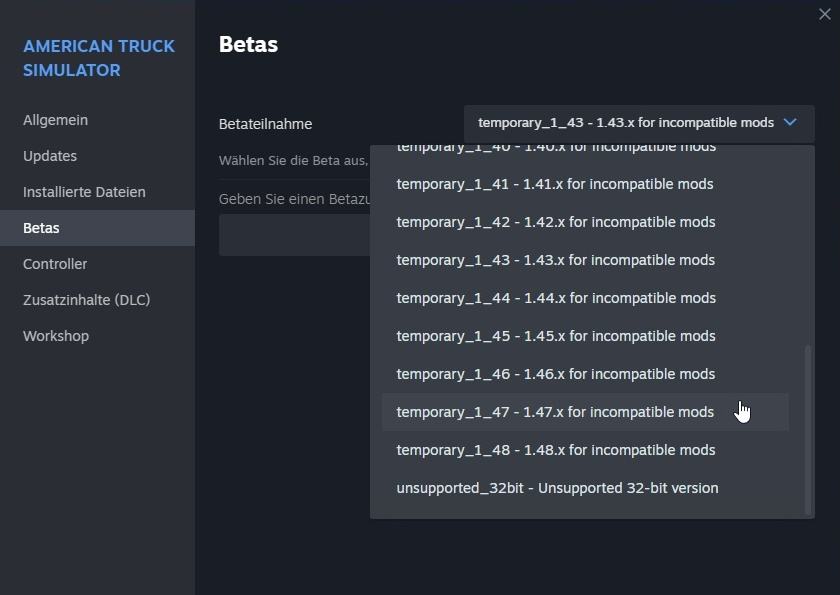
Task: Select highlighted temporary_1_47 beta option
Action: pyautogui.click(x=585, y=412)
